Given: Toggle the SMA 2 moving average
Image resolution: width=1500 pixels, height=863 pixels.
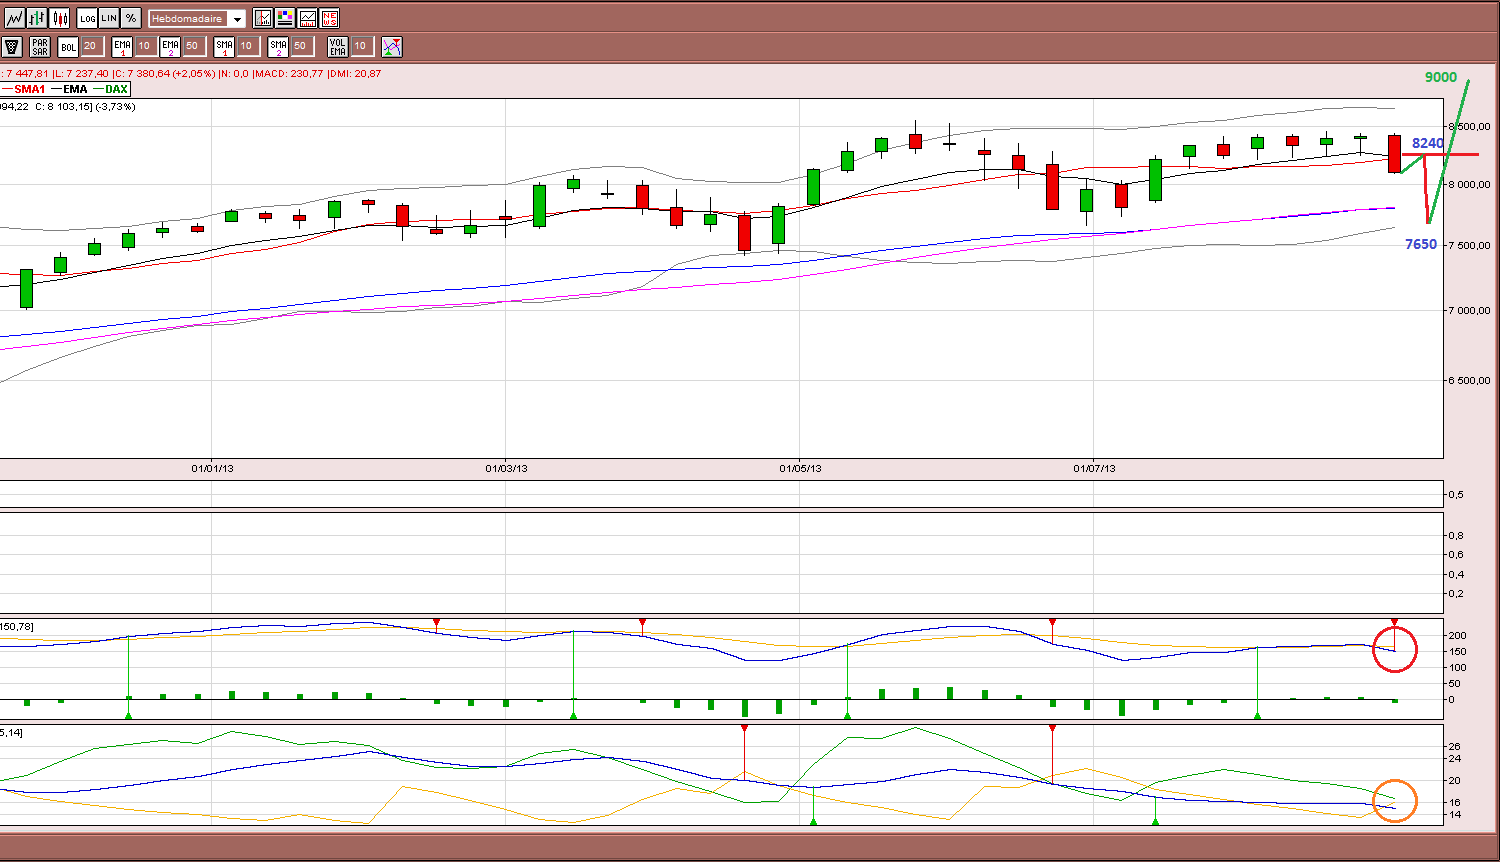Looking at the screenshot, I should click(278, 46).
